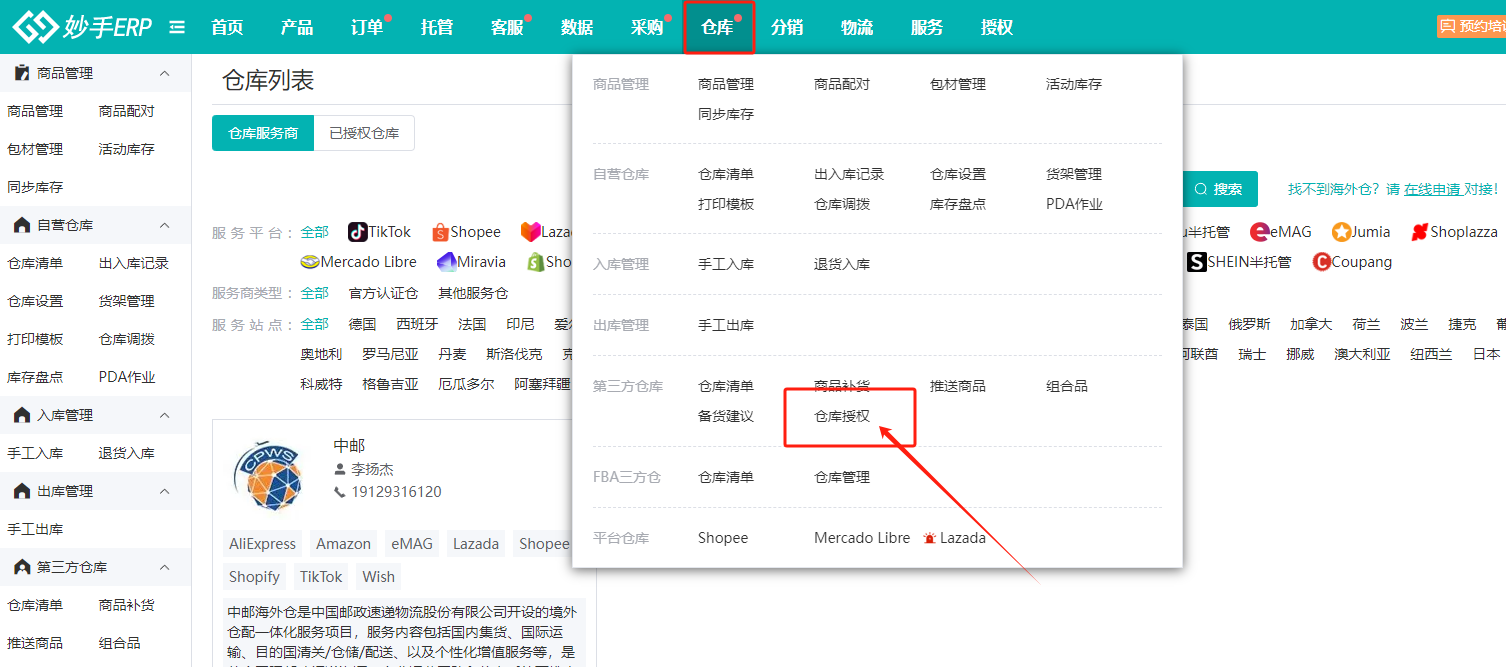Filter service platform by Miravia
1506x667 pixels.
coord(471,262)
